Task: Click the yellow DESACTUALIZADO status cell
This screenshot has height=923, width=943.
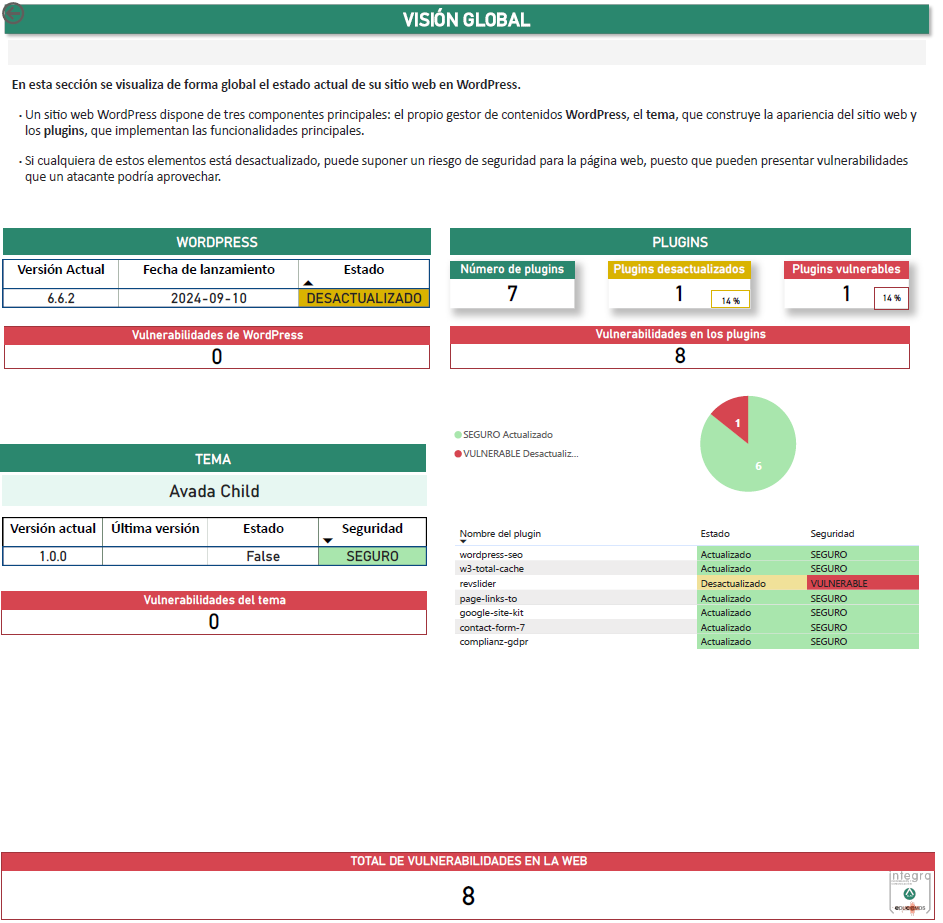Action: [x=363, y=298]
